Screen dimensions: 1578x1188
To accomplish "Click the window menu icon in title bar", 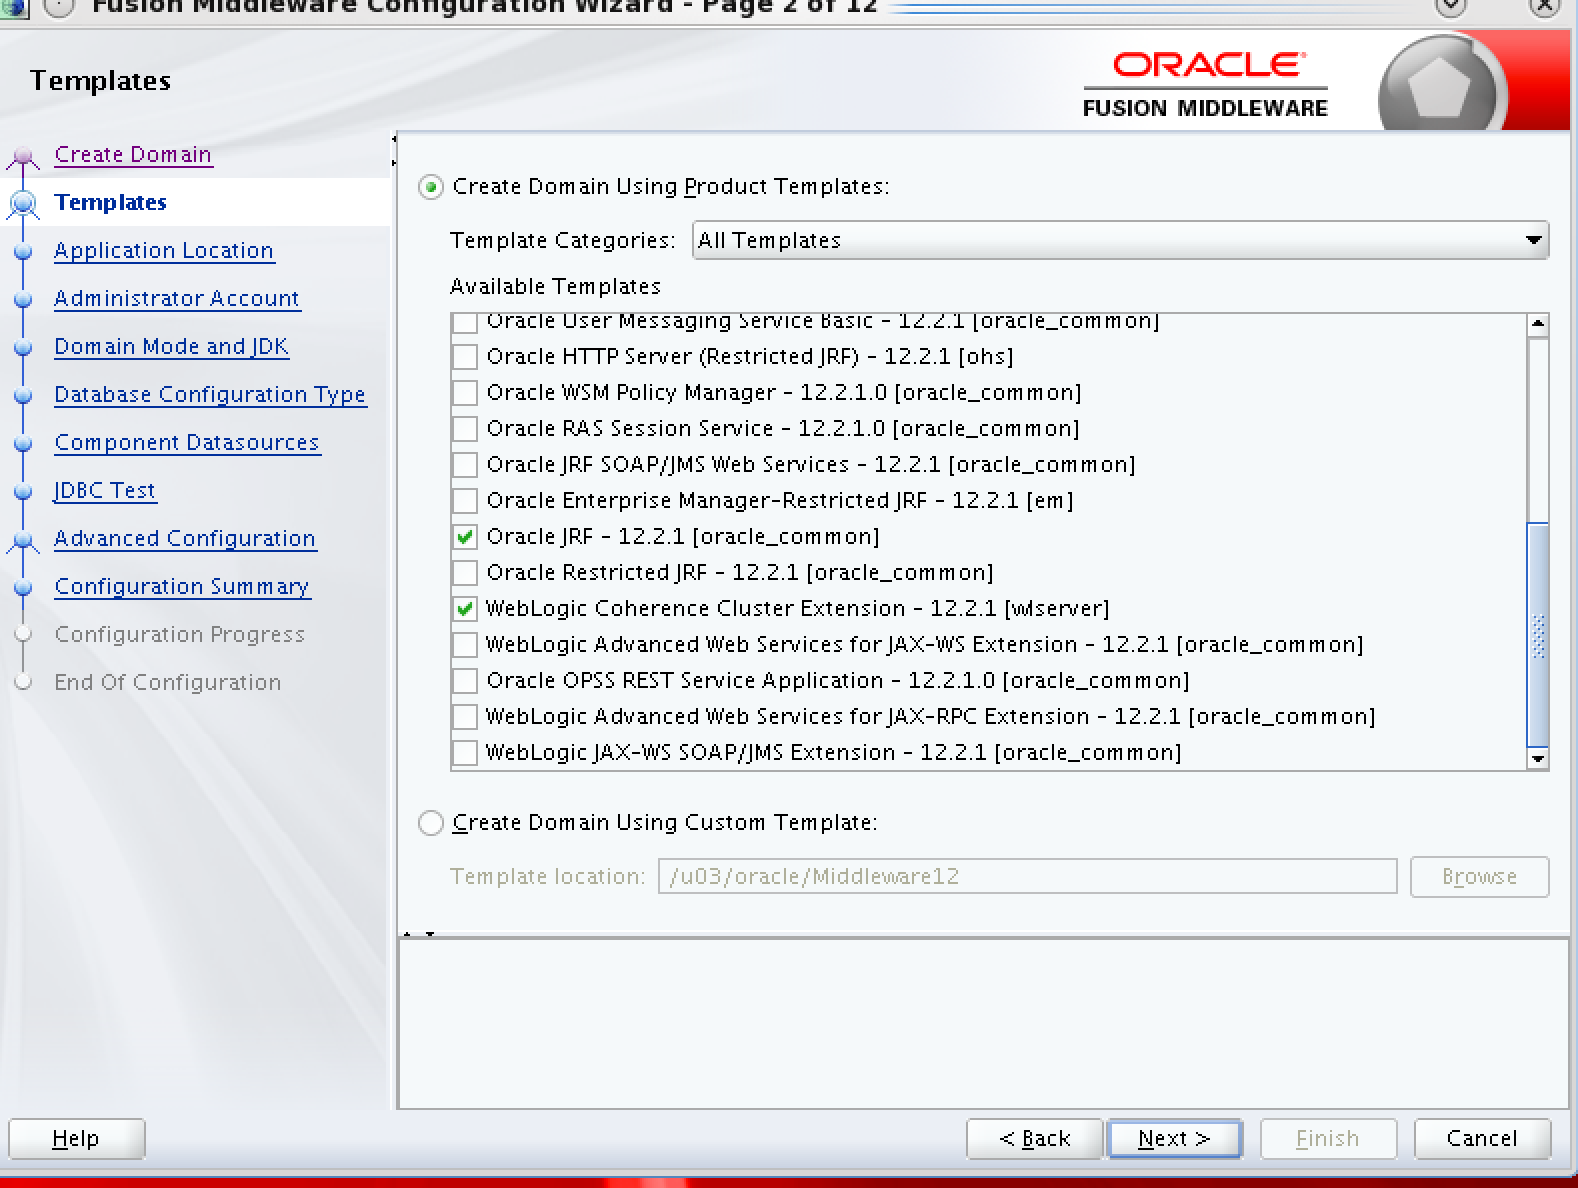I will (60, 7).
